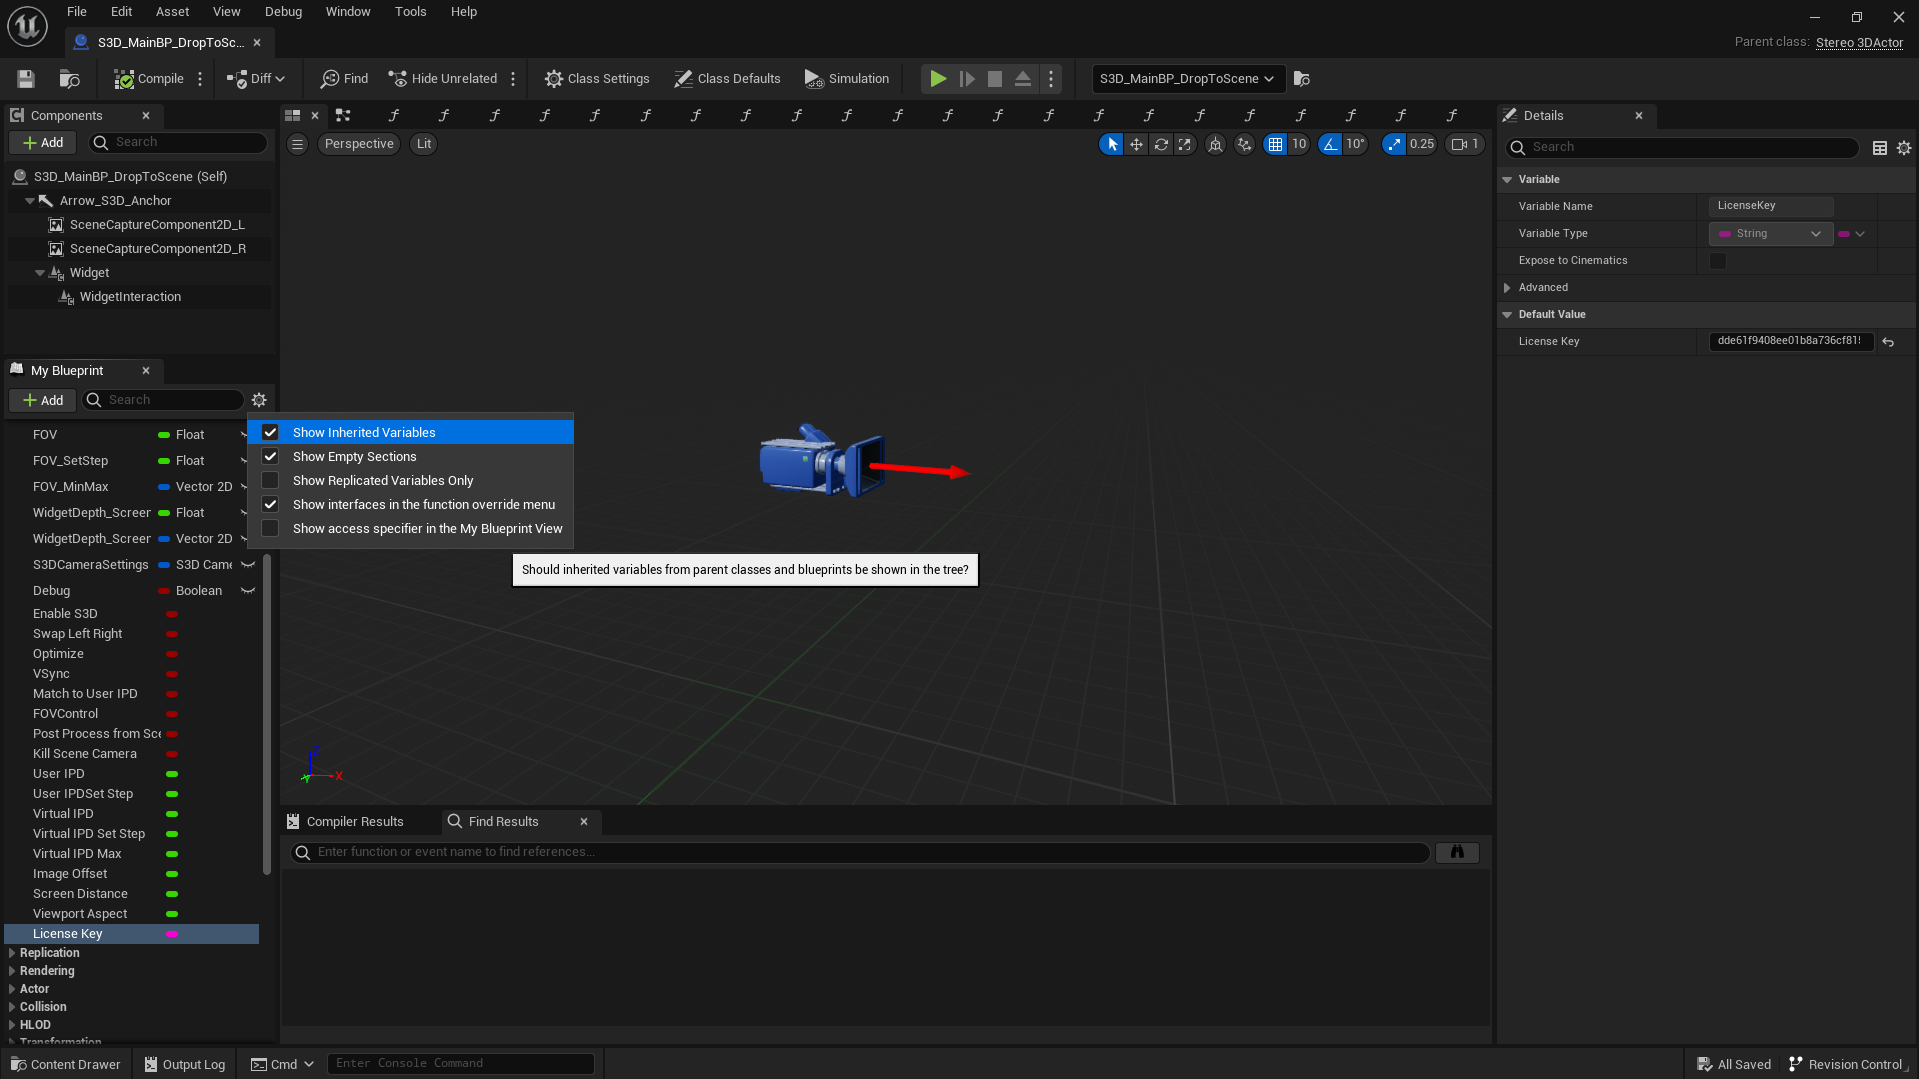Open Details panel settings gear

1904,147
